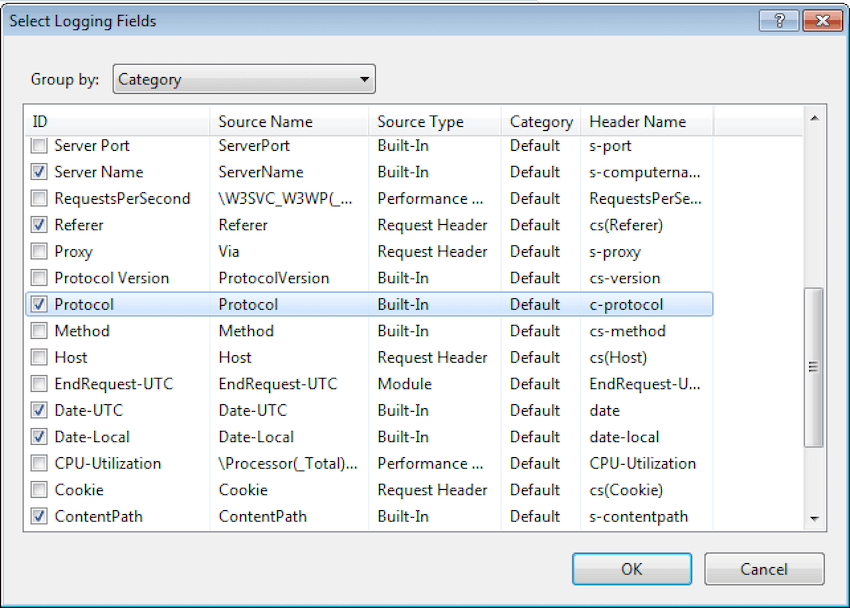The image size is (850, 608).
Task: Enable the RequestsPerSecond logging field
Action: click(x=39, y=198)
